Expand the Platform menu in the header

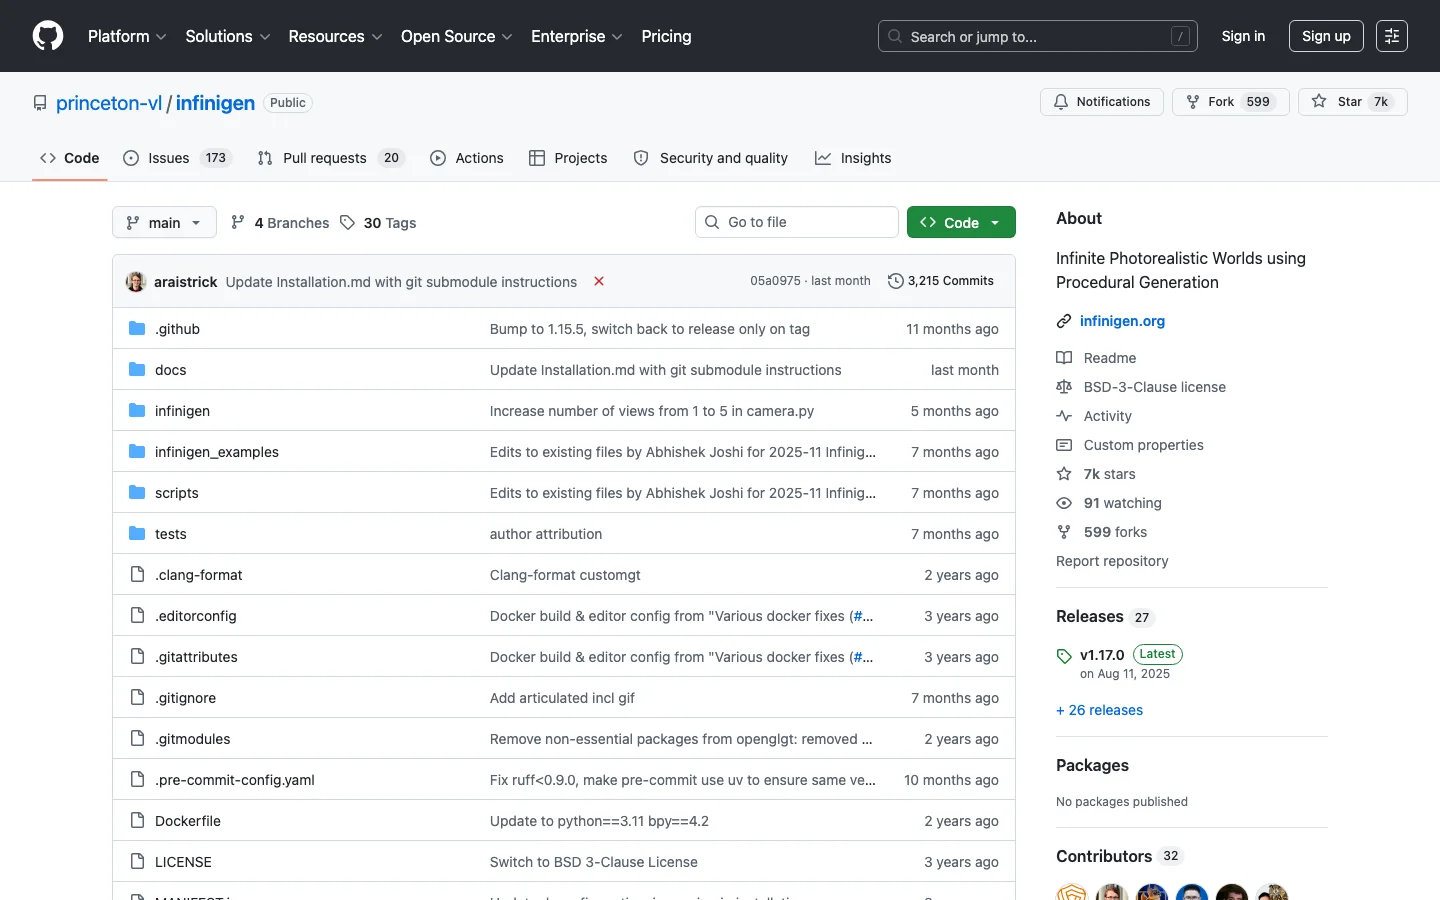(x=127, y=36)
